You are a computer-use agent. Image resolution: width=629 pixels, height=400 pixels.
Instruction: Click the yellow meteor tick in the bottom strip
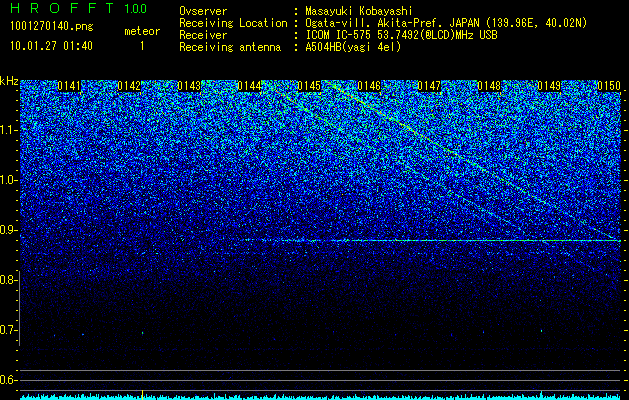point(142,395)
